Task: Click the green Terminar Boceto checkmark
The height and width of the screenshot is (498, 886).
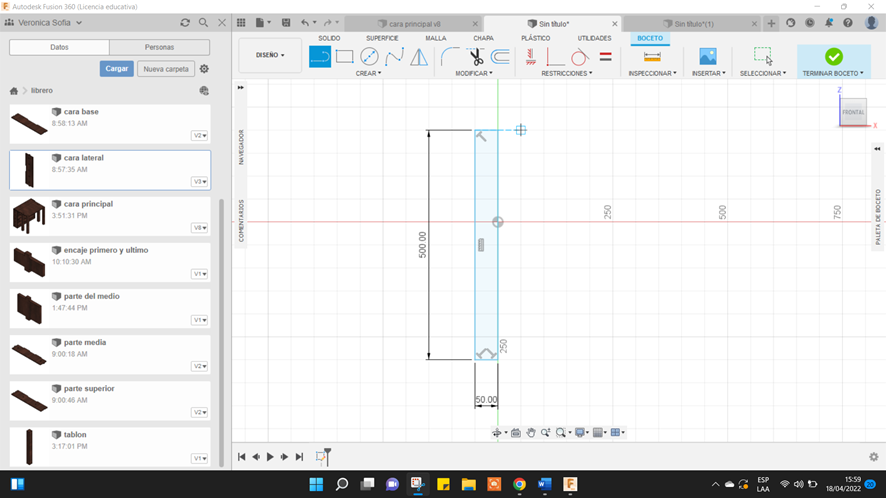Action: [x=833, y=57]
